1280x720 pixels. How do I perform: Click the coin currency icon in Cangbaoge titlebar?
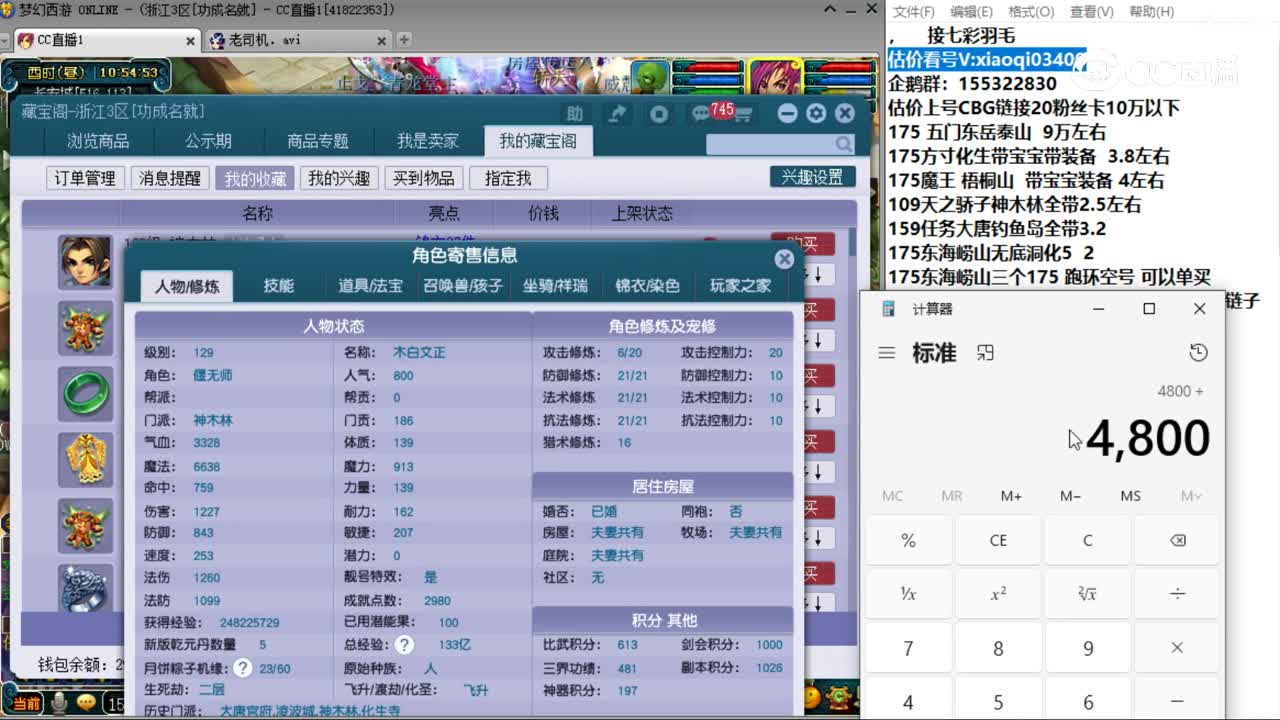pos(660,113)
